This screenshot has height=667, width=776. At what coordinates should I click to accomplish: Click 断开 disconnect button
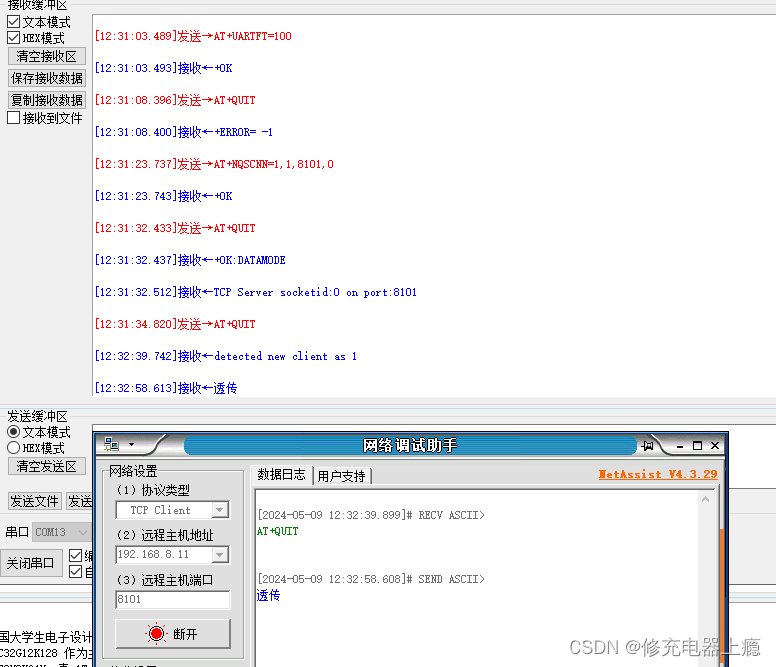[173, 634]
